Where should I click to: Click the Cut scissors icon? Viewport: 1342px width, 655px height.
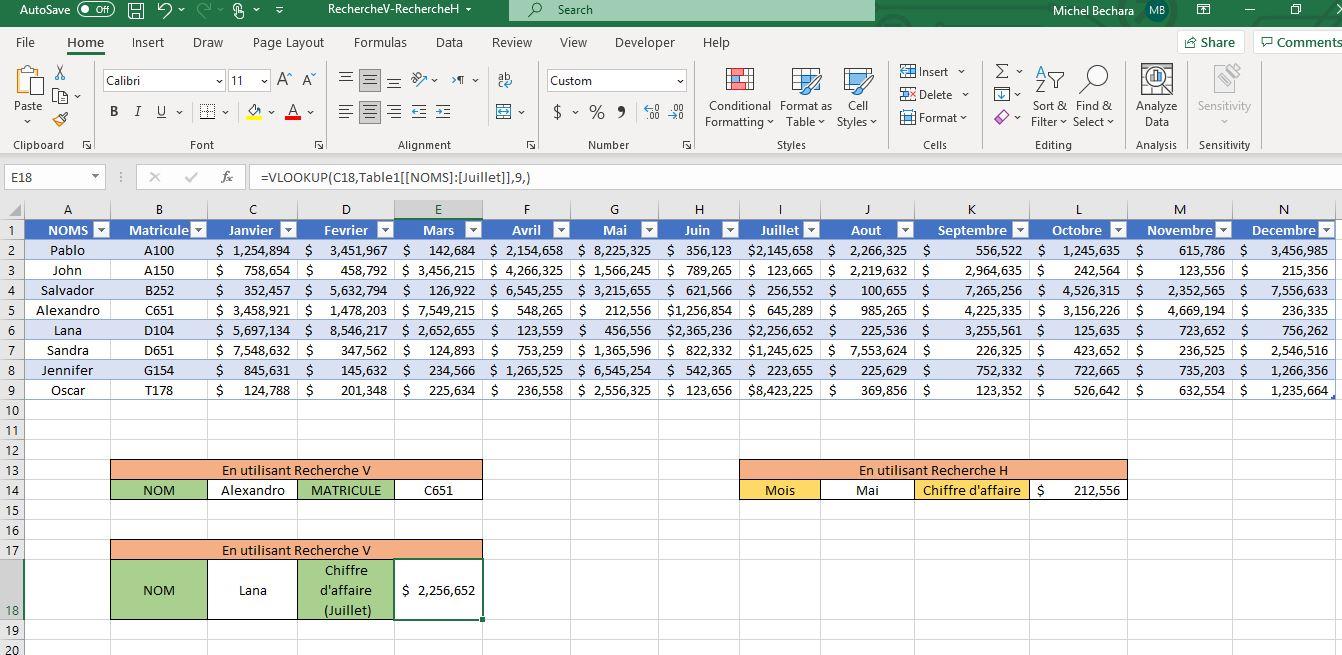pos(60,73)
